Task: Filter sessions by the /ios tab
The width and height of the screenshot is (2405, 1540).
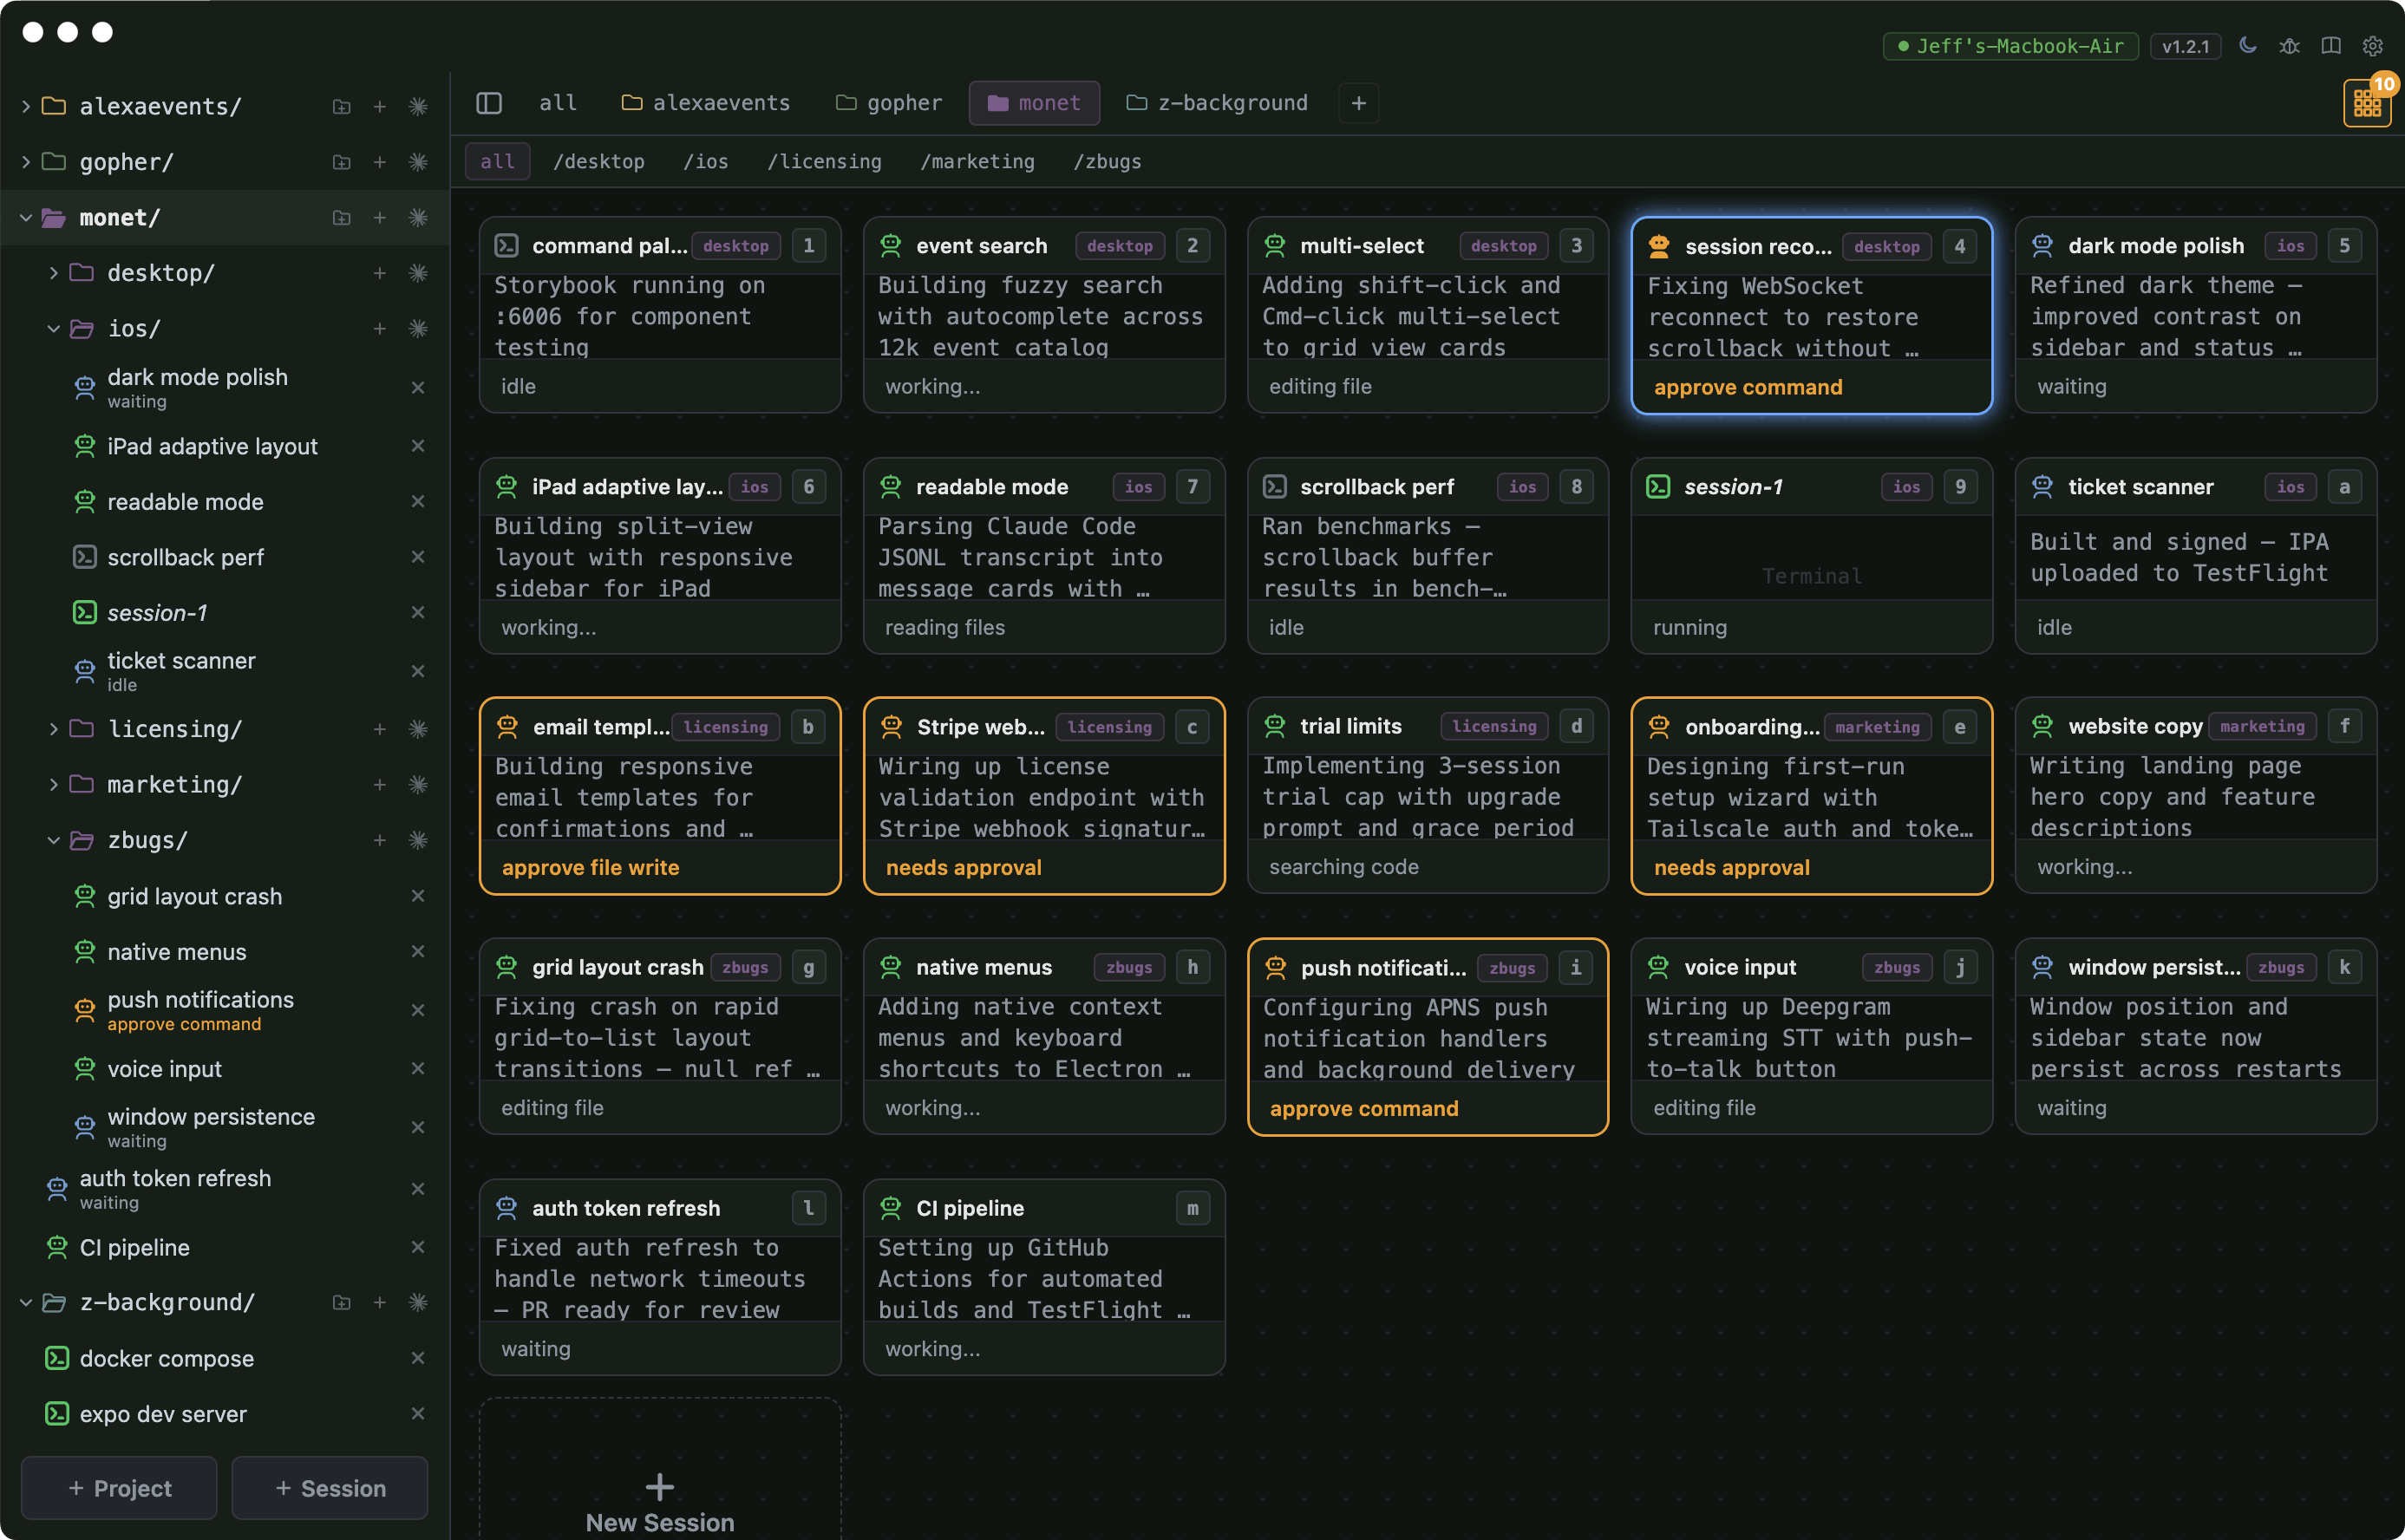Action: point(707,161)
